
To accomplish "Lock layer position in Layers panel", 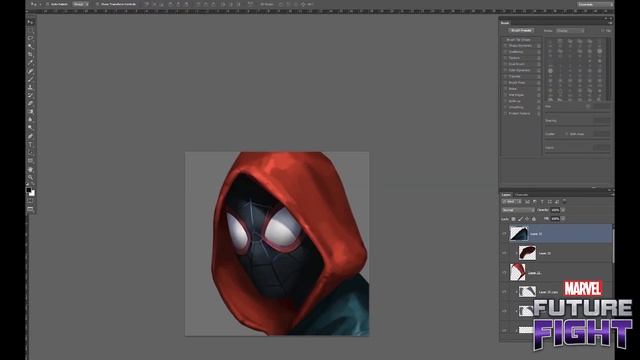I will (x=527, y=219).
